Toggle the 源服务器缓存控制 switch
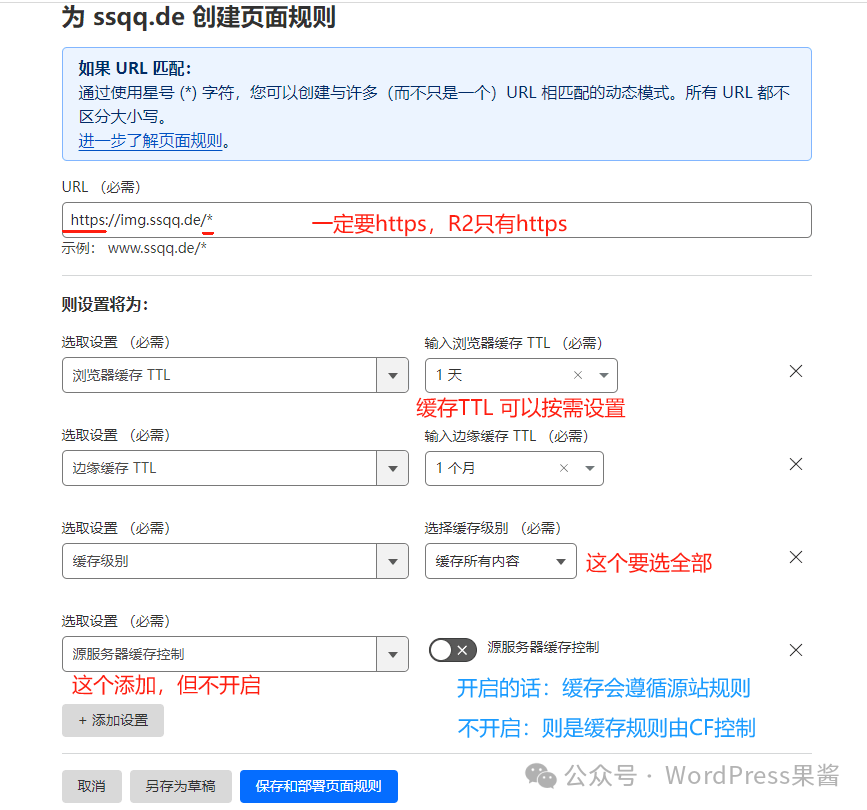 [453, 650]
